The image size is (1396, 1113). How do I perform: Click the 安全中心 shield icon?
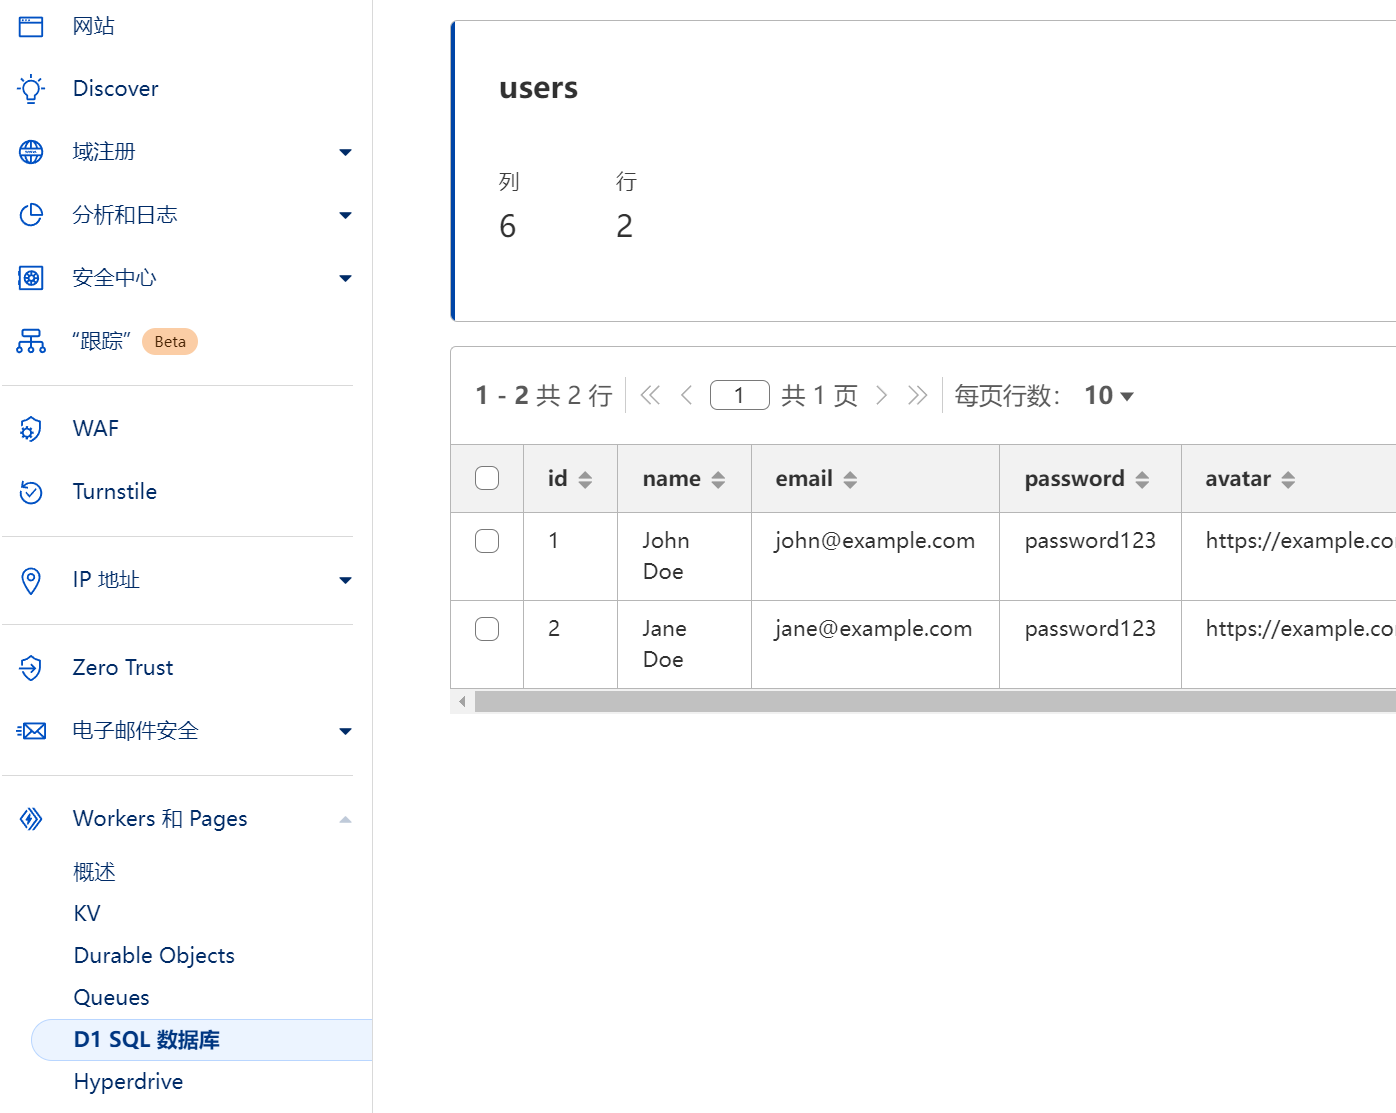click(31, 278)
